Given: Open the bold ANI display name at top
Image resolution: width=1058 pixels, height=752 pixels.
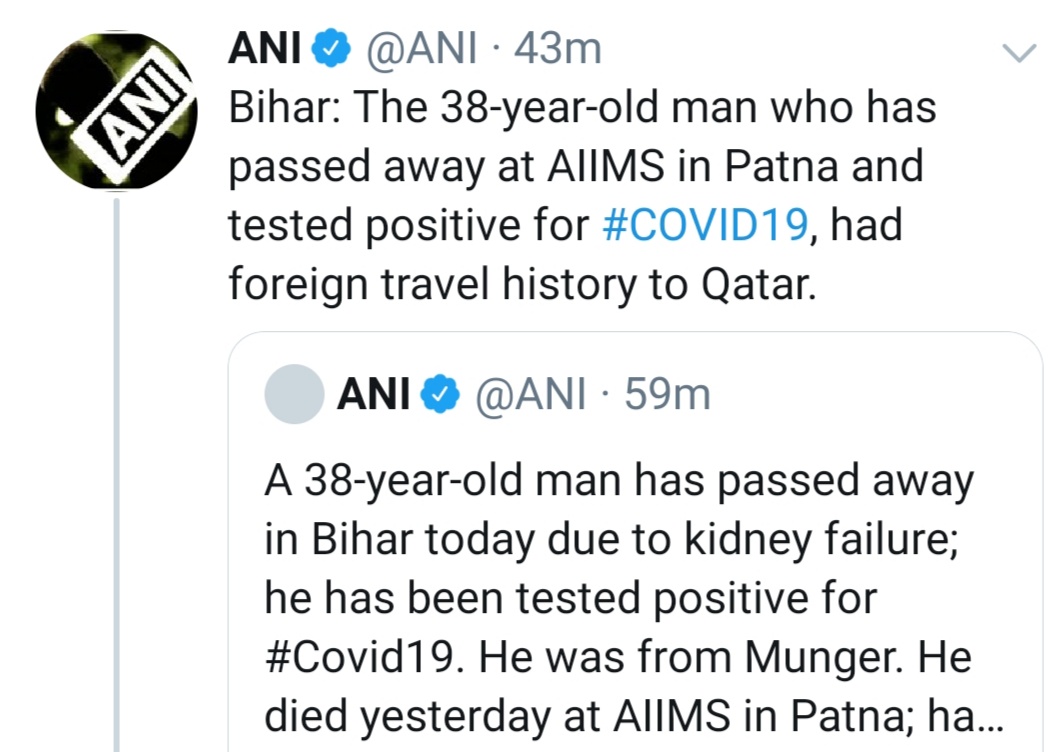Looking at the screenshot, I should pyautogui.click(x=264, y=49).
